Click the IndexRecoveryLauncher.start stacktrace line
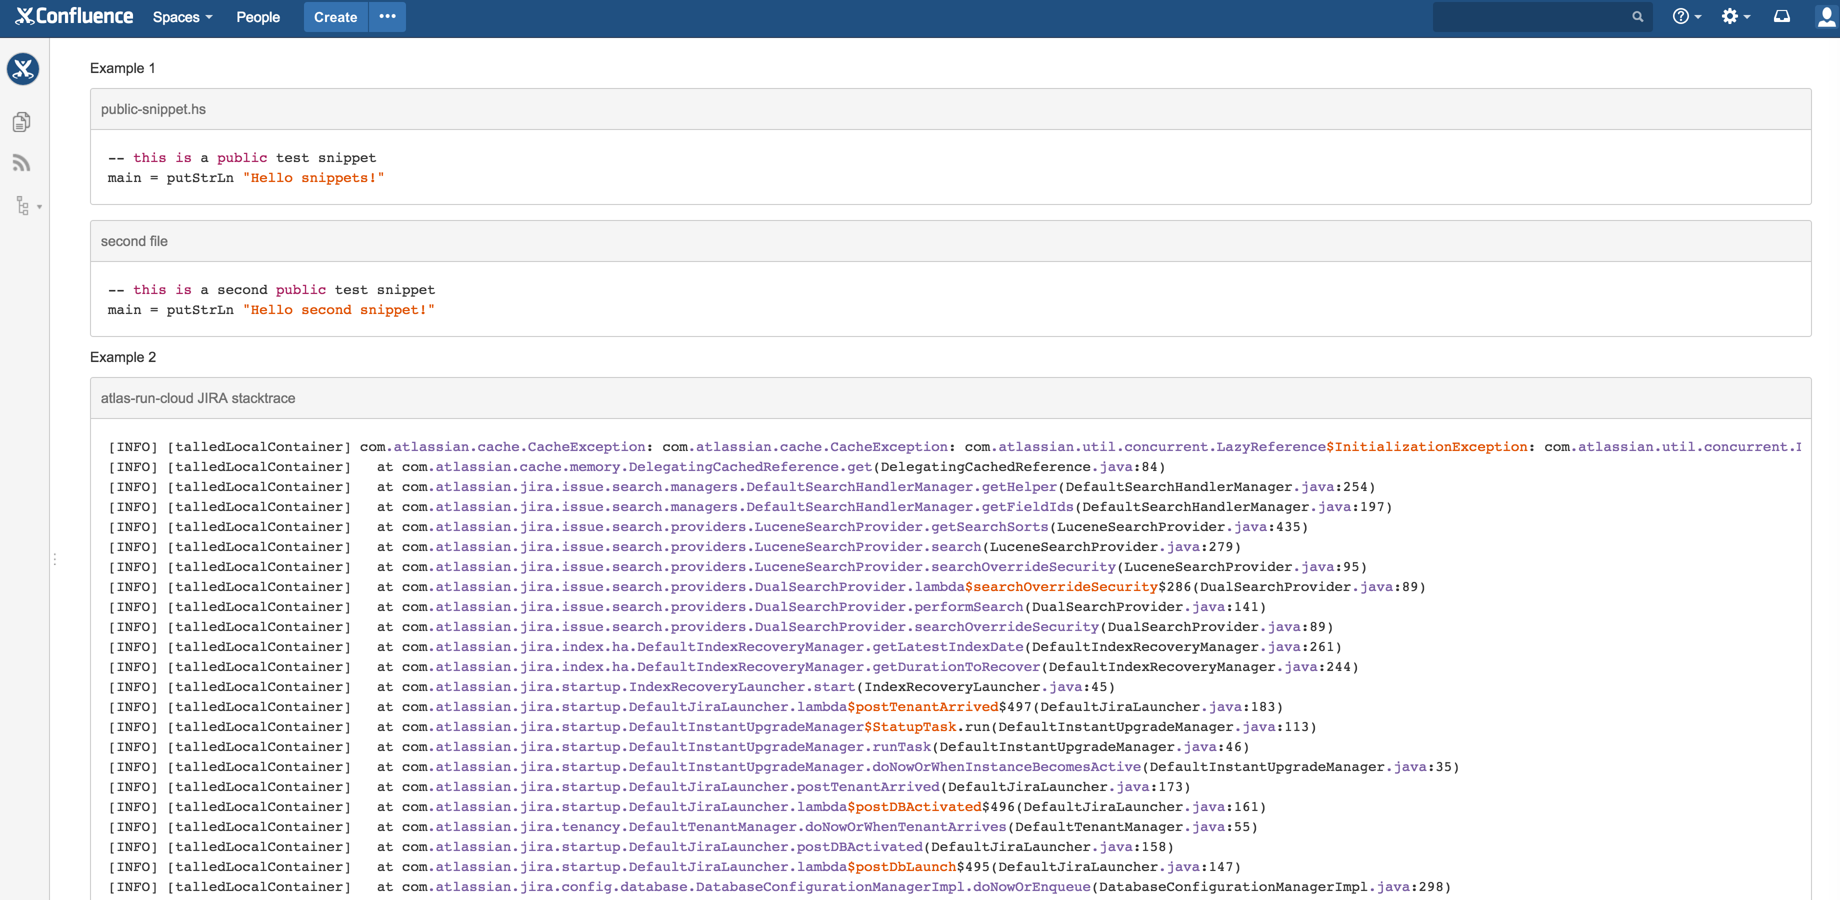Image resolution: width=1840 pixels, height=900 pixels. coord(612,687)
